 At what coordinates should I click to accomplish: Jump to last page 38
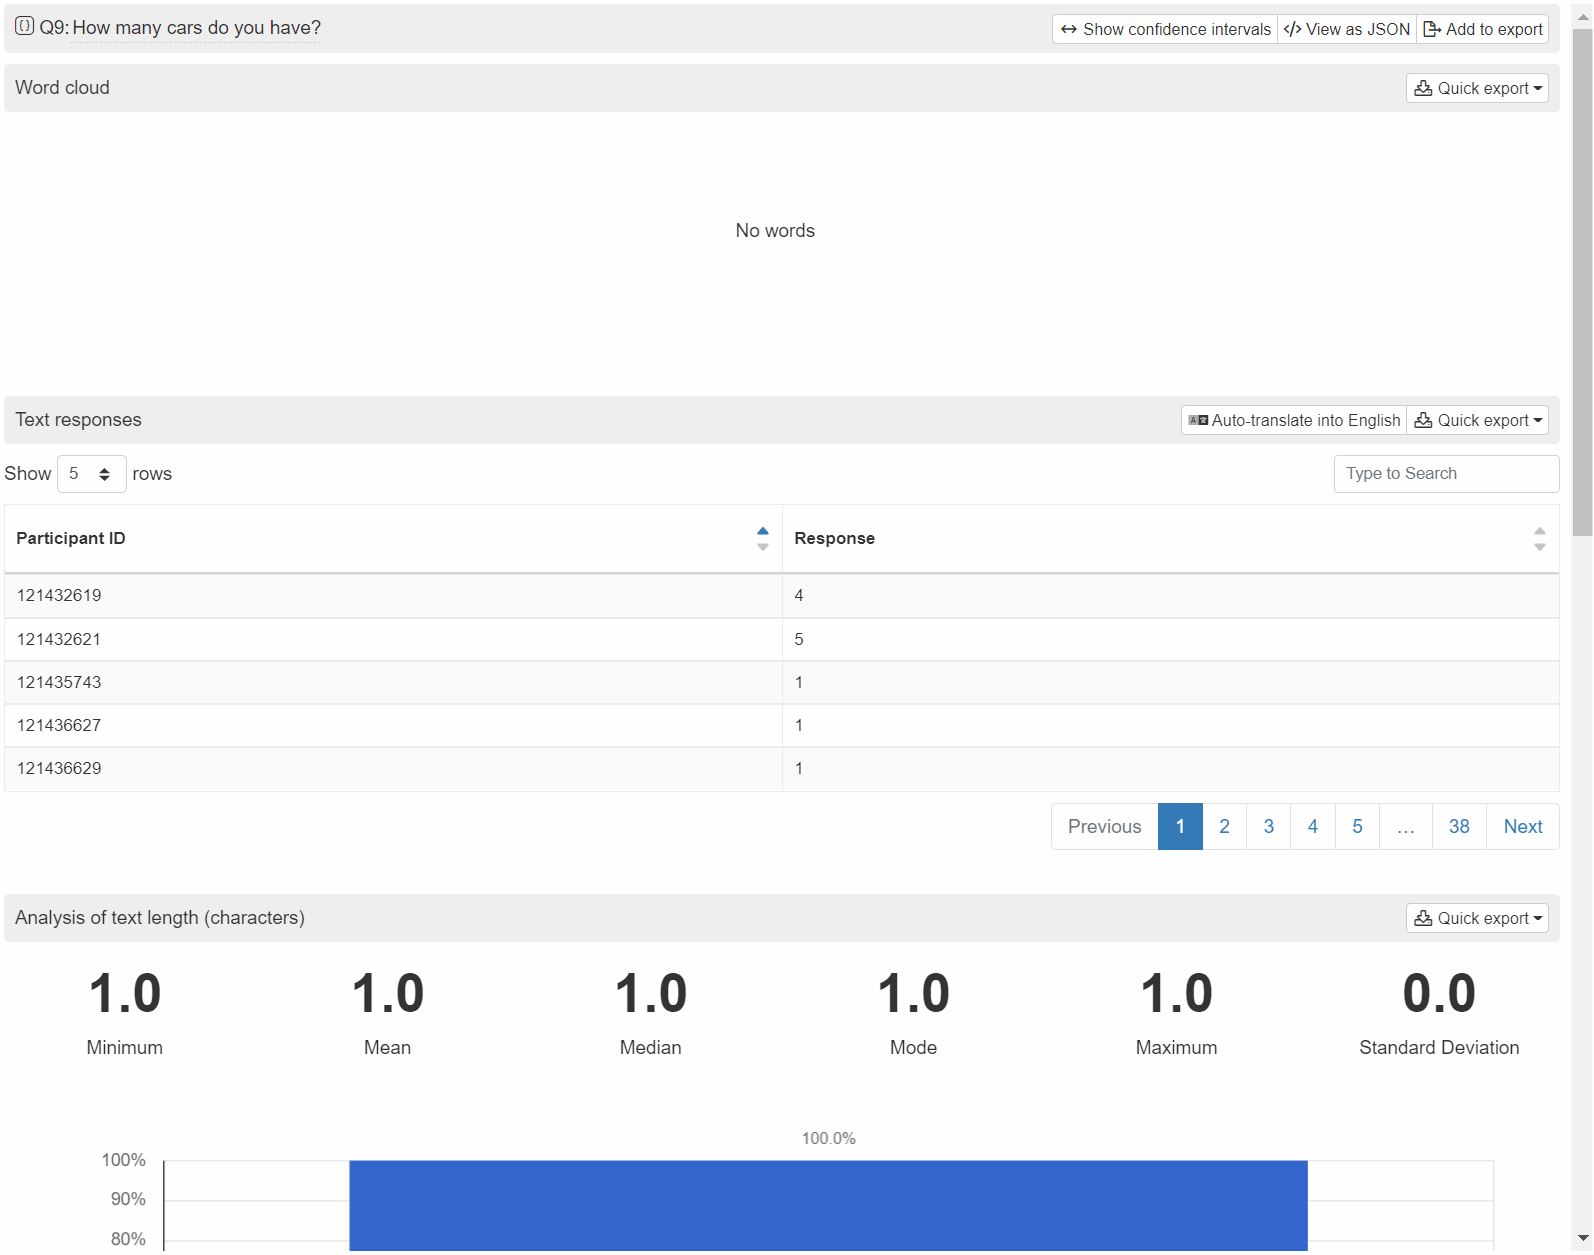tap(1459, 827)
